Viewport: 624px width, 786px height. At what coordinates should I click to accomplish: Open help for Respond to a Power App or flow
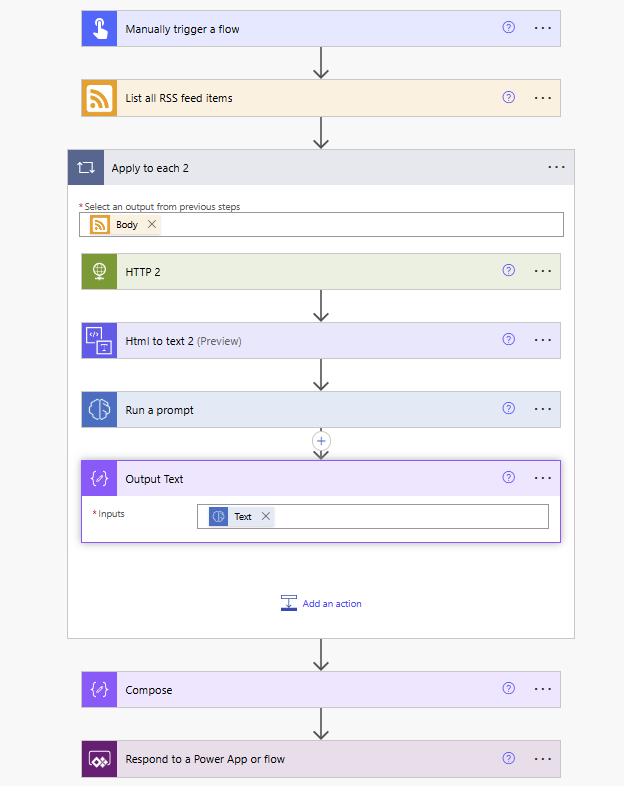pyautogui.click(x=508, y=758)
